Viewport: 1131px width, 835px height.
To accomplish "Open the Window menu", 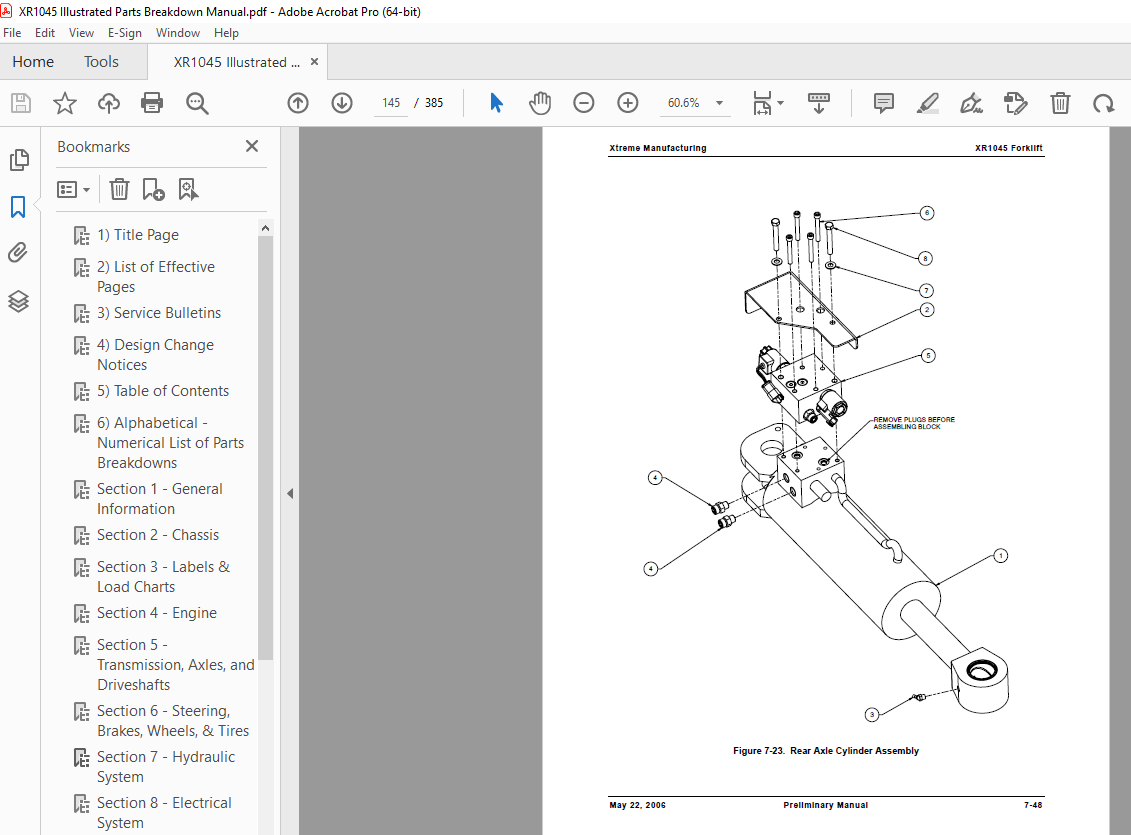I will (177, 33).
